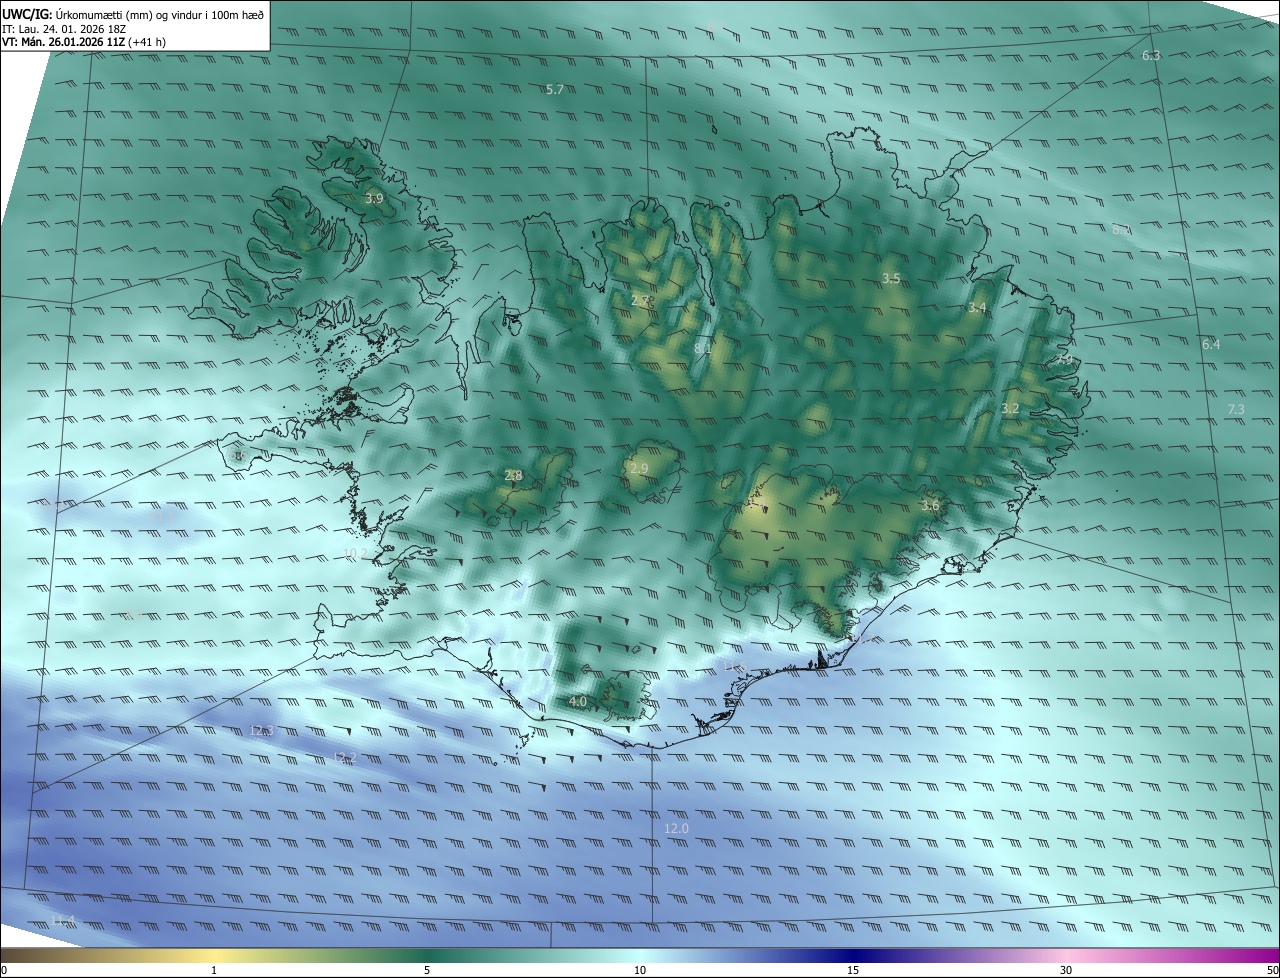Click the 12.2 value over the southwest sea
This screenshot has width=1280, height=978.
pyautogui.click(x=344, y=758)
